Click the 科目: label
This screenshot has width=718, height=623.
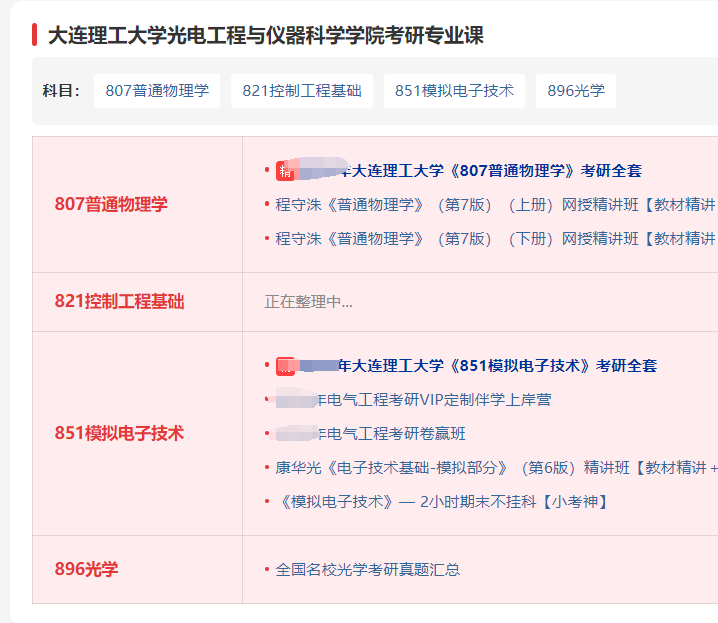click(61, 91)
